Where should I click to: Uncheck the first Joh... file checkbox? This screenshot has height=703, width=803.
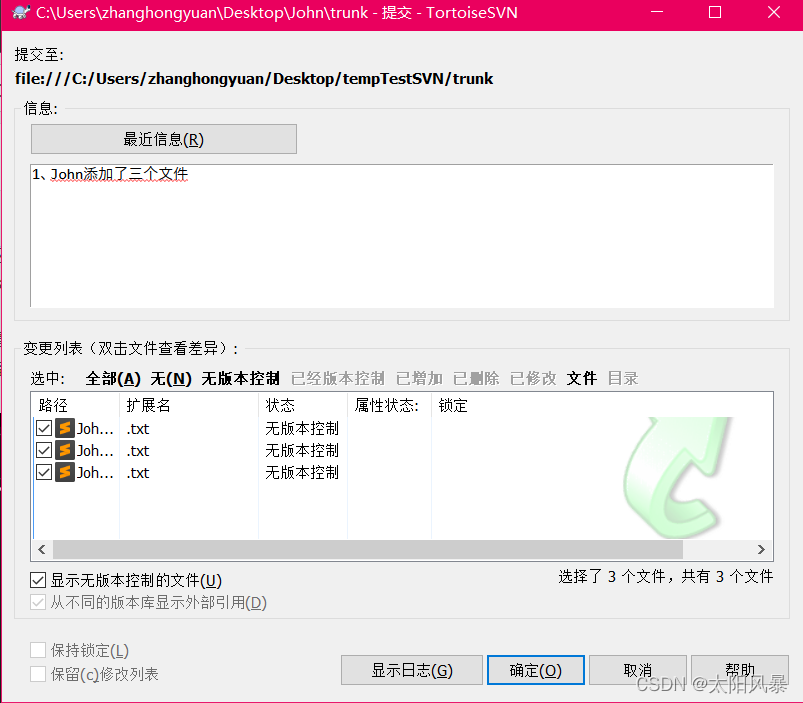click(44, 428)
